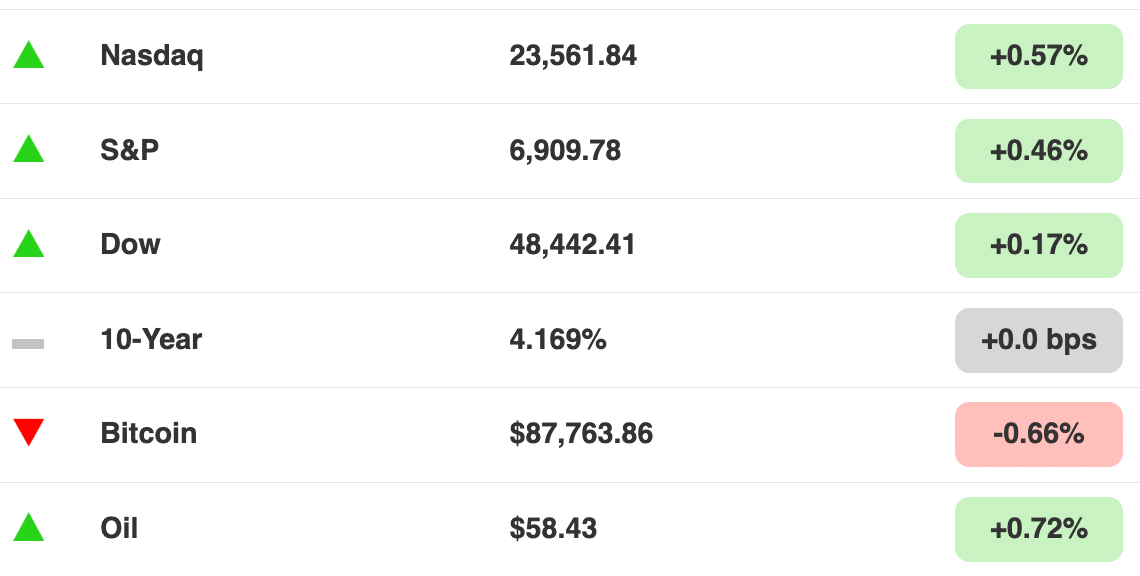Open the 10-Year yield label
This screenshot has height=576, width=1140.
[151, 339]
